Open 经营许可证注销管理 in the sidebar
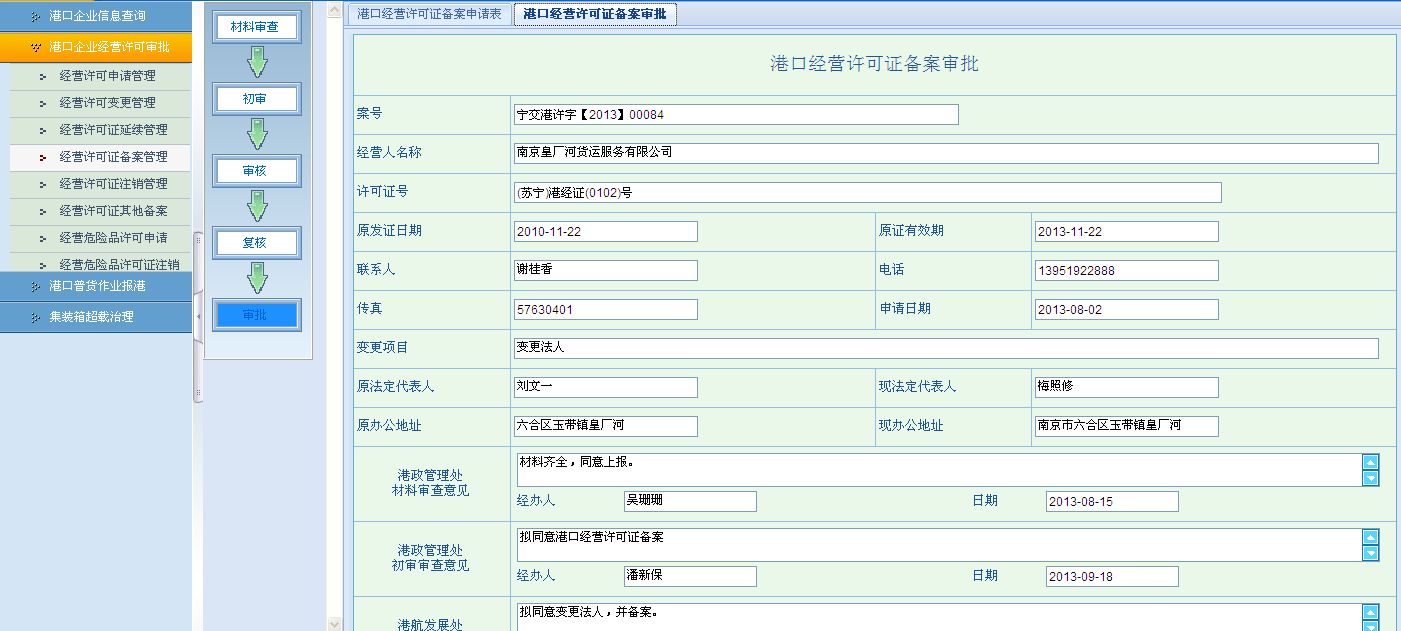The image size is (1401, 631). point(113,184)
